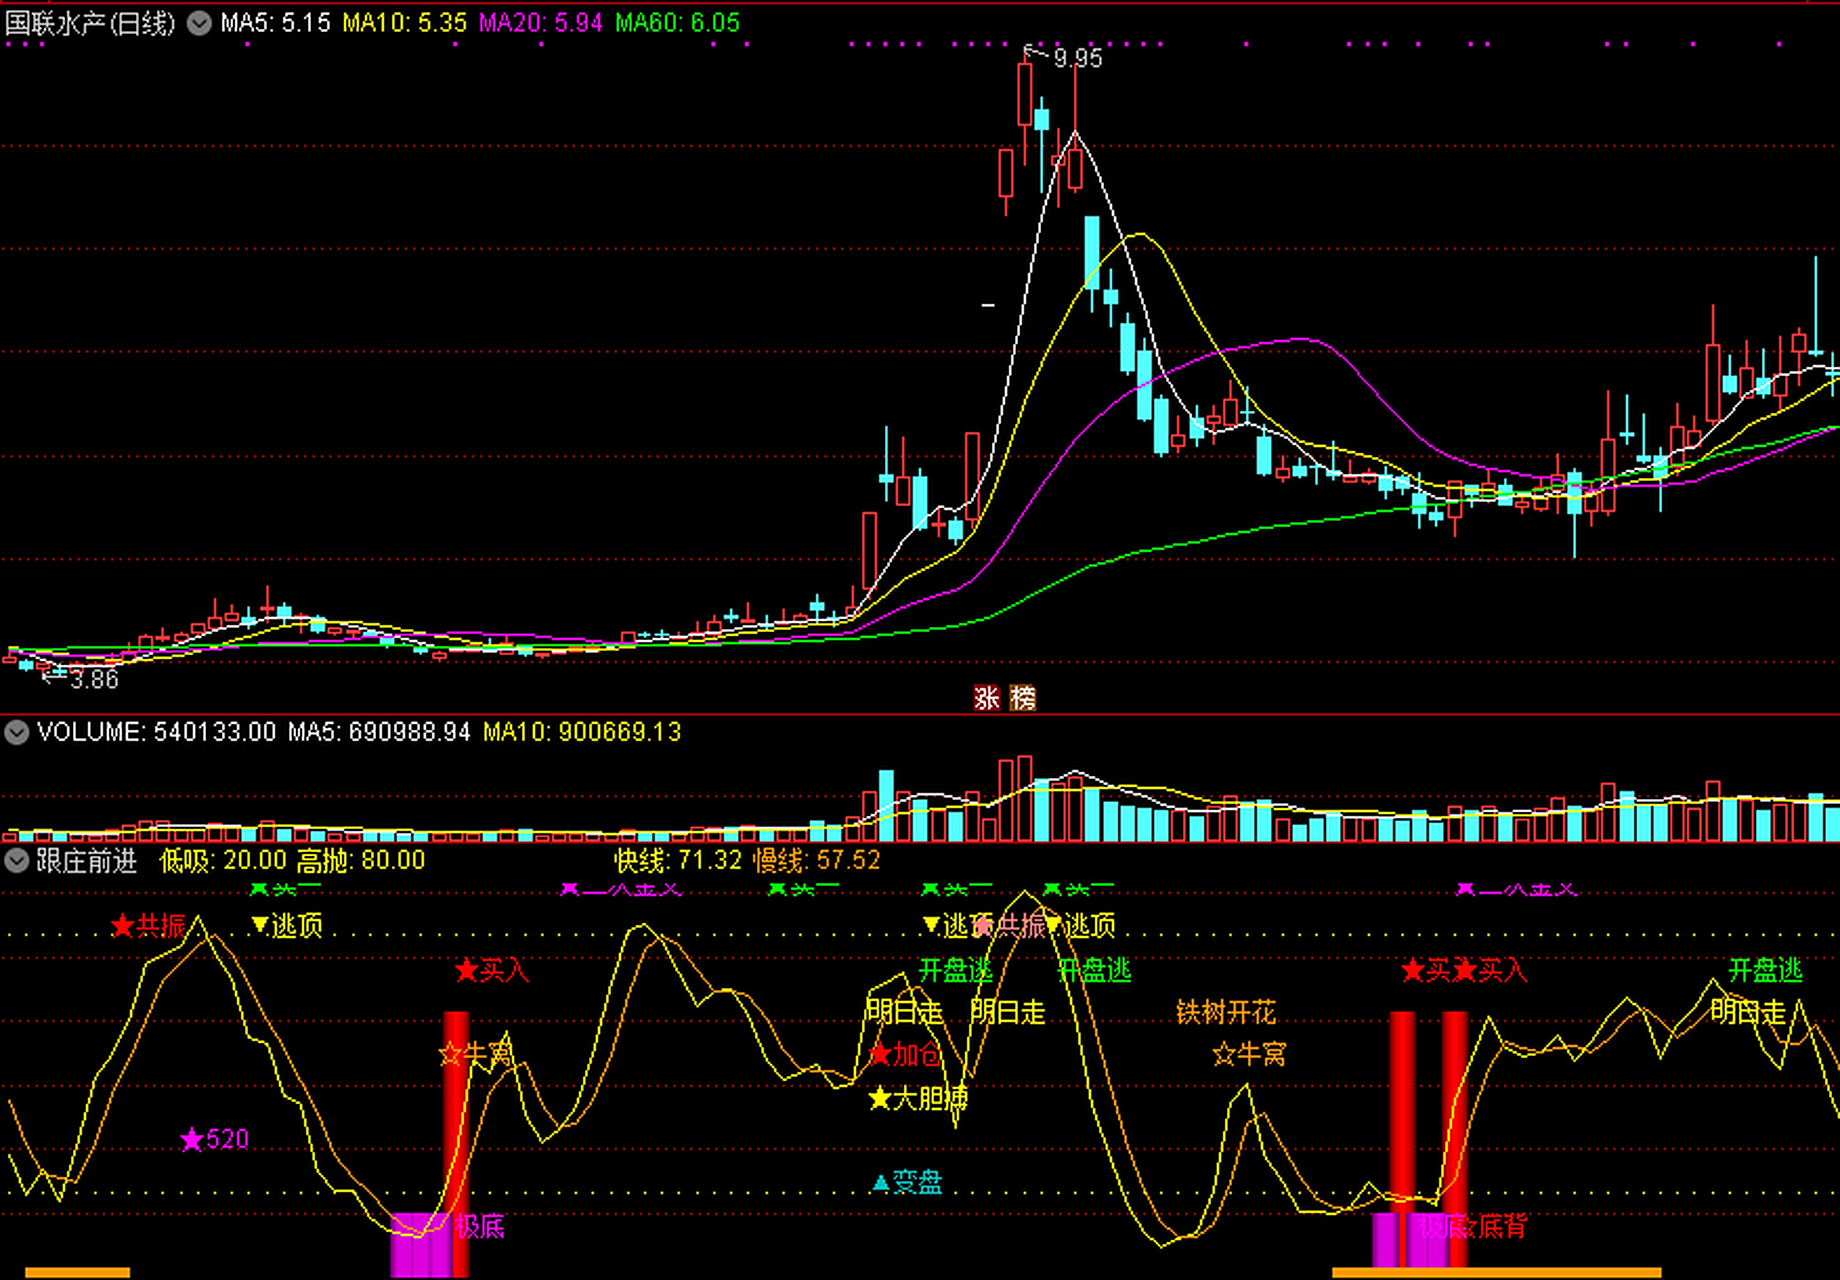Collapse the VOLUME panel with its round arrow
This screenshot has width=1840, height=1280.
pyautogui.click(x=16, y=732)
